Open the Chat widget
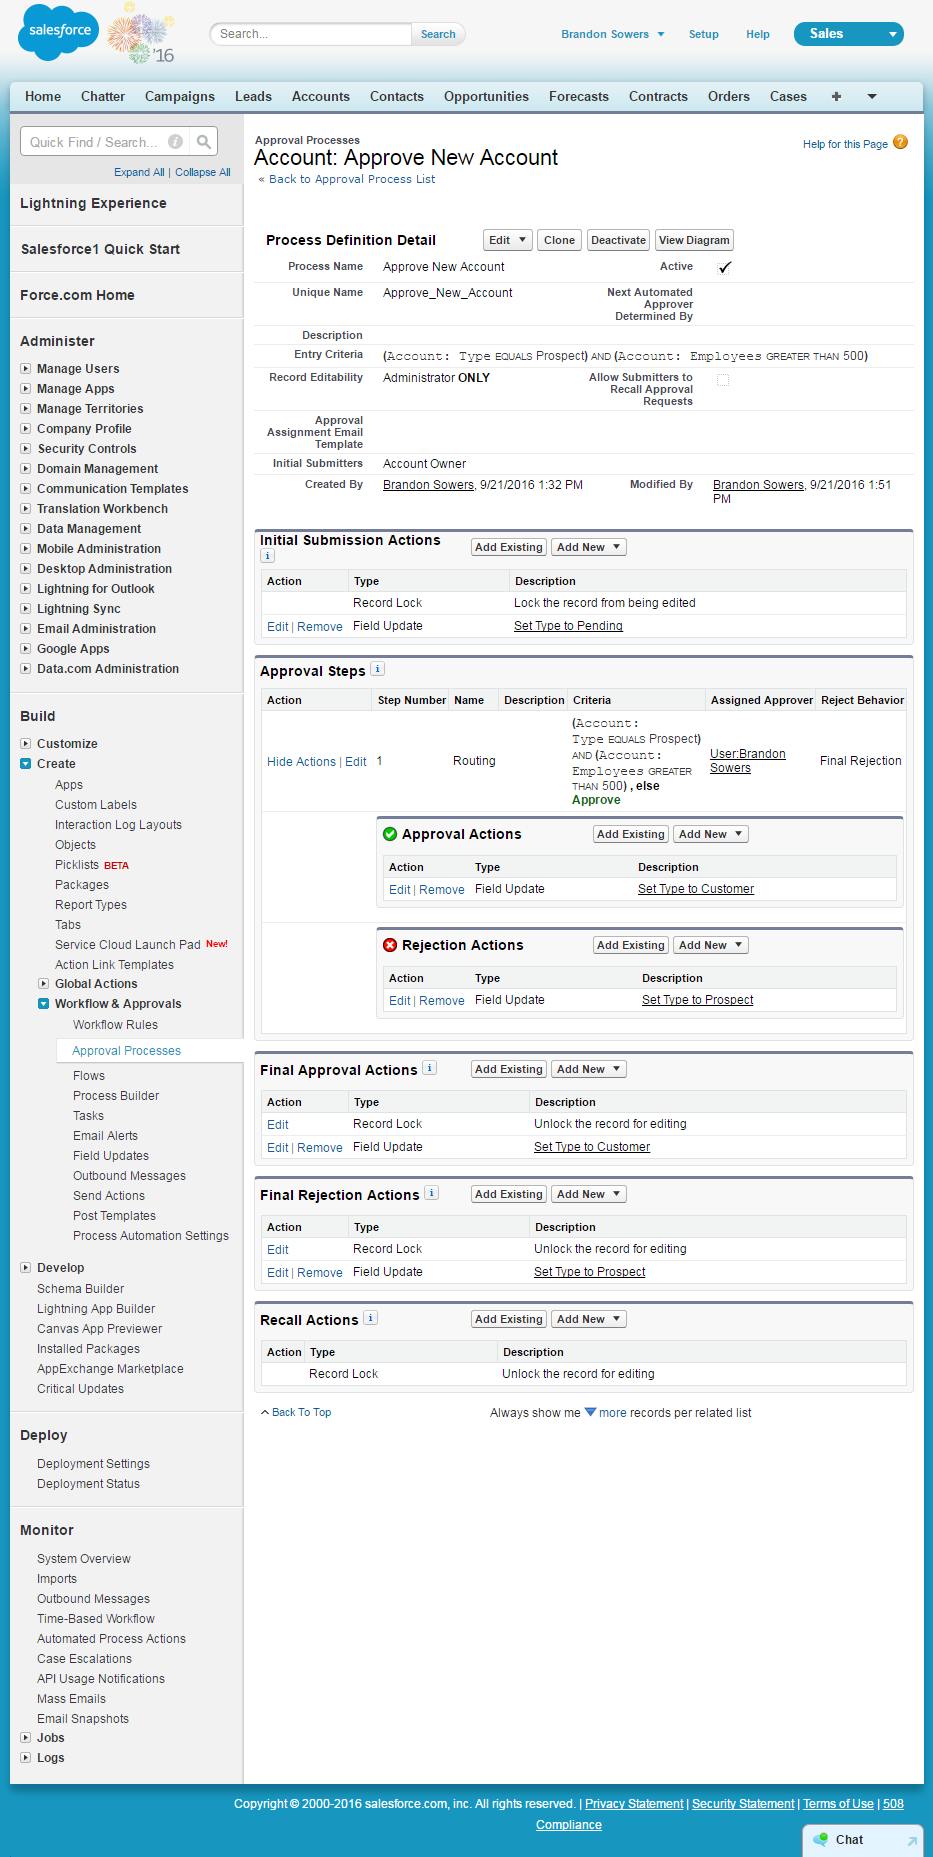Viewport: 933px width, 1857px height. click(x=863, y=1840)
